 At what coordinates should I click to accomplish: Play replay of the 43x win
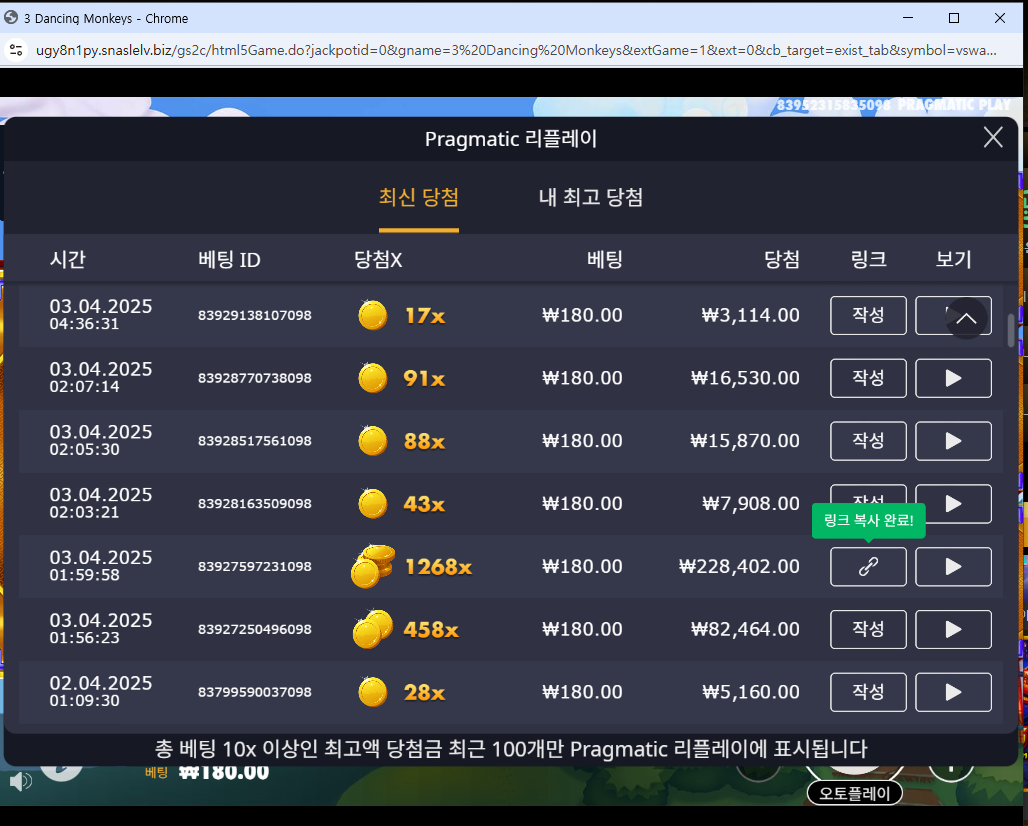[953, 503]
